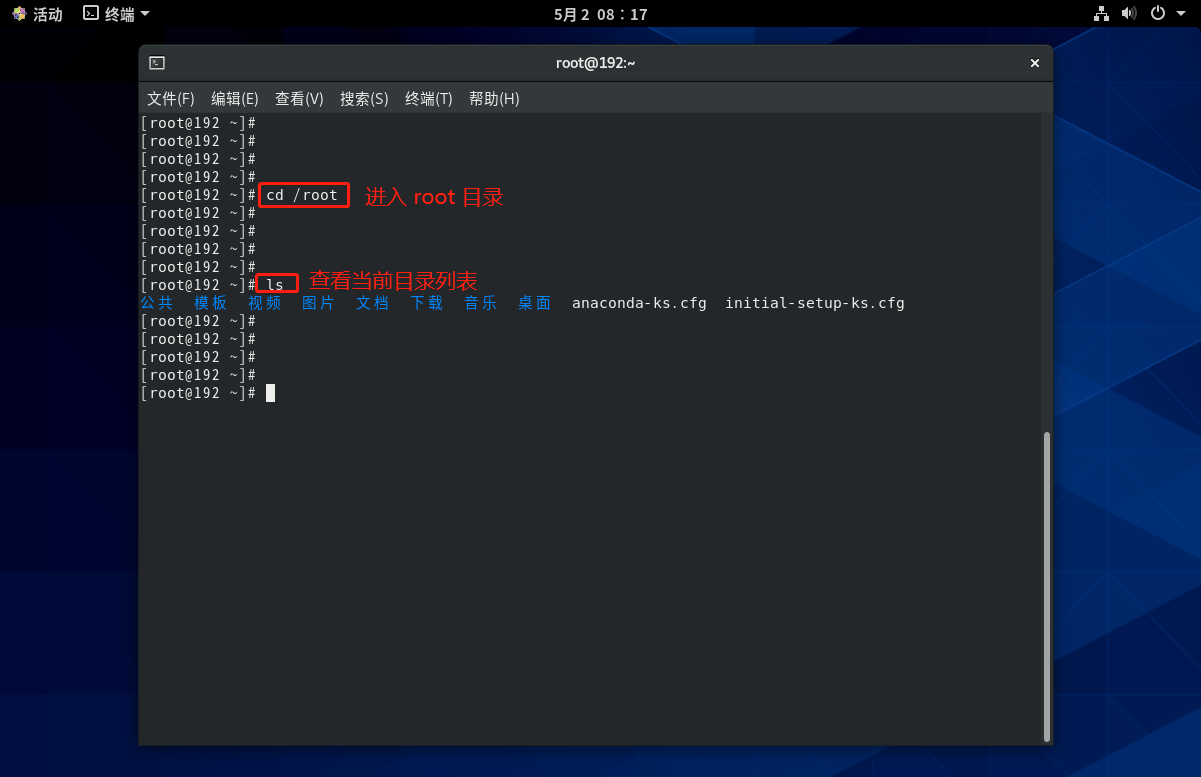Image resolution: width=1201 pixels, height=777 pixels.
Task: Open the 帮助(H) menu
Action: (x=494, y=99)
